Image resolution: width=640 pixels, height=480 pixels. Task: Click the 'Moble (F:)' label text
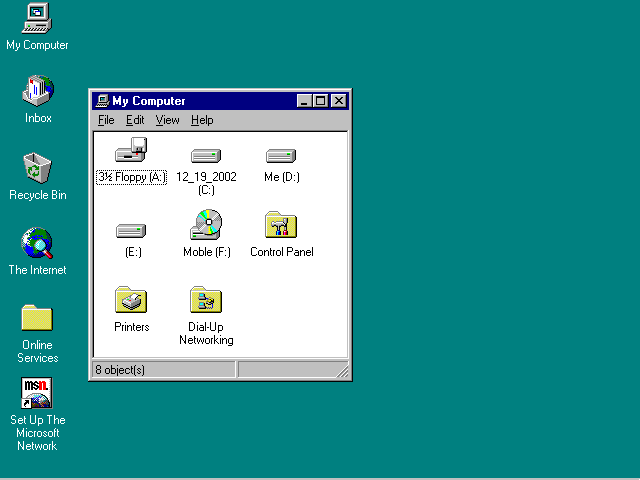point(207,252)
